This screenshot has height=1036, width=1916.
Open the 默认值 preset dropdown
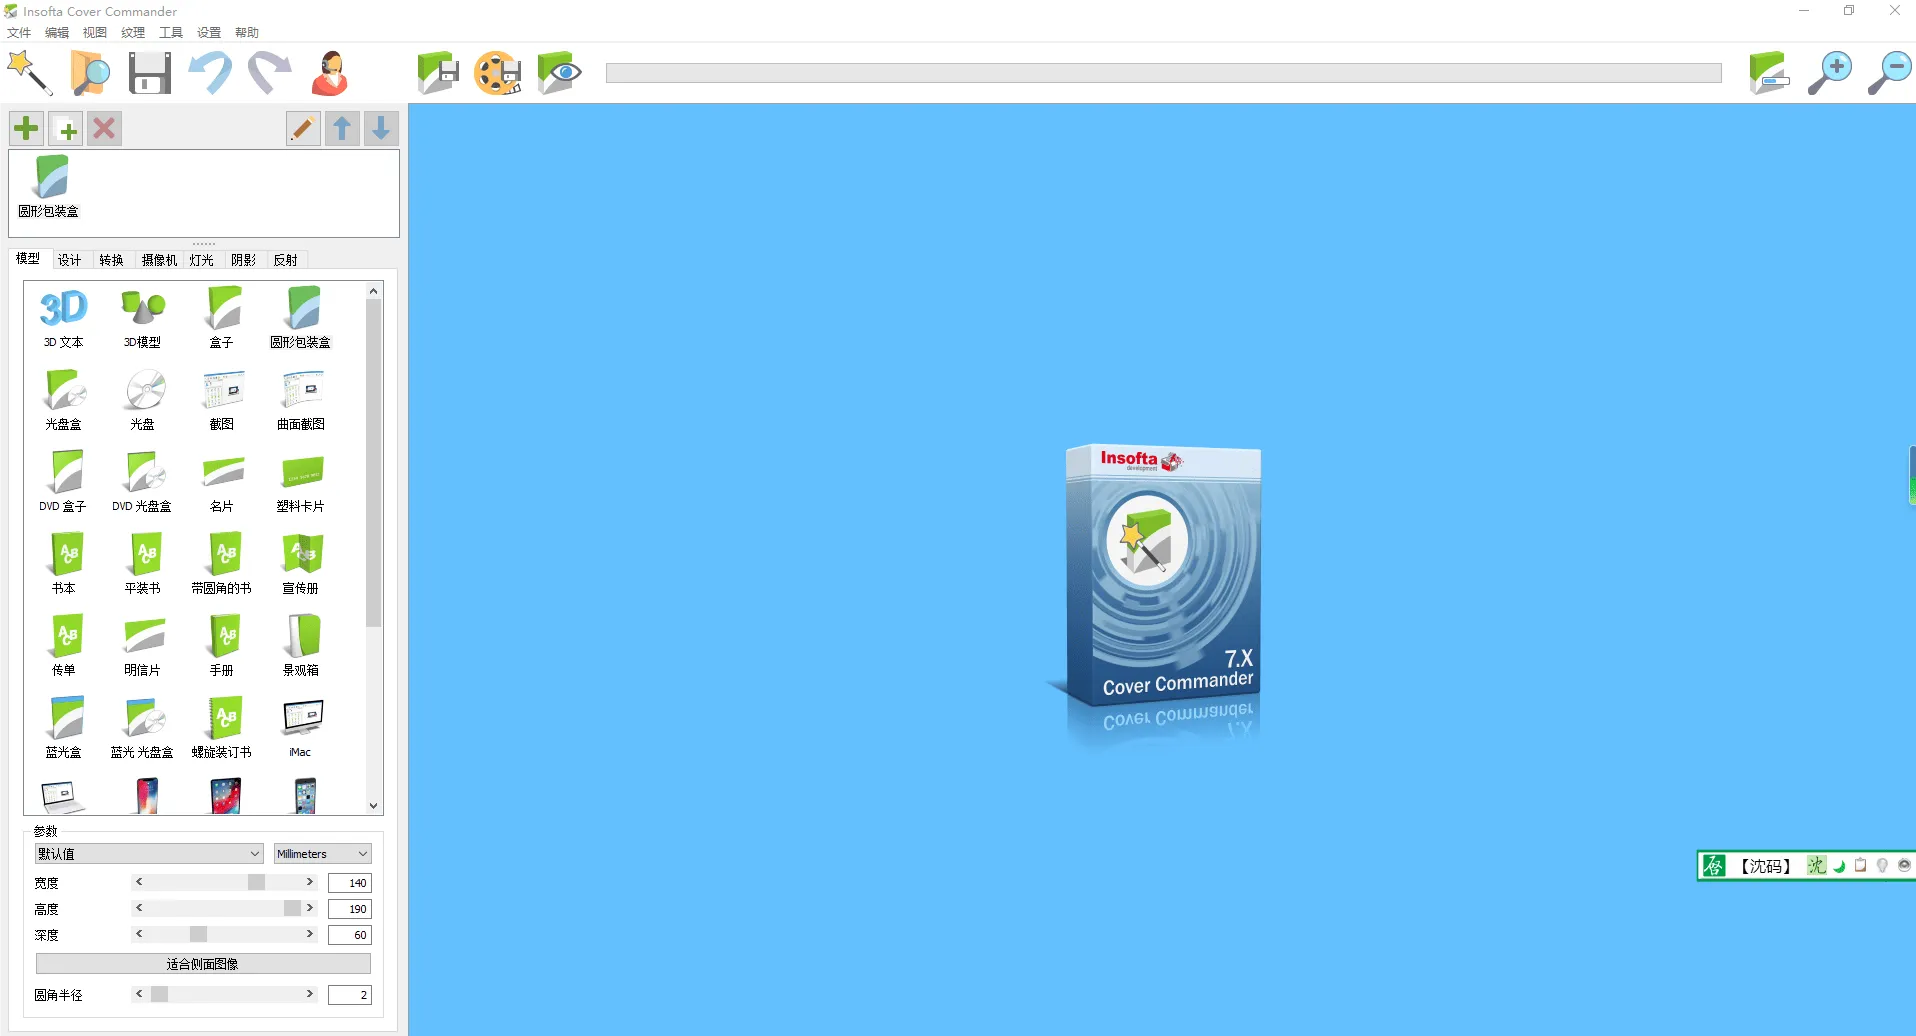[149, 854]
